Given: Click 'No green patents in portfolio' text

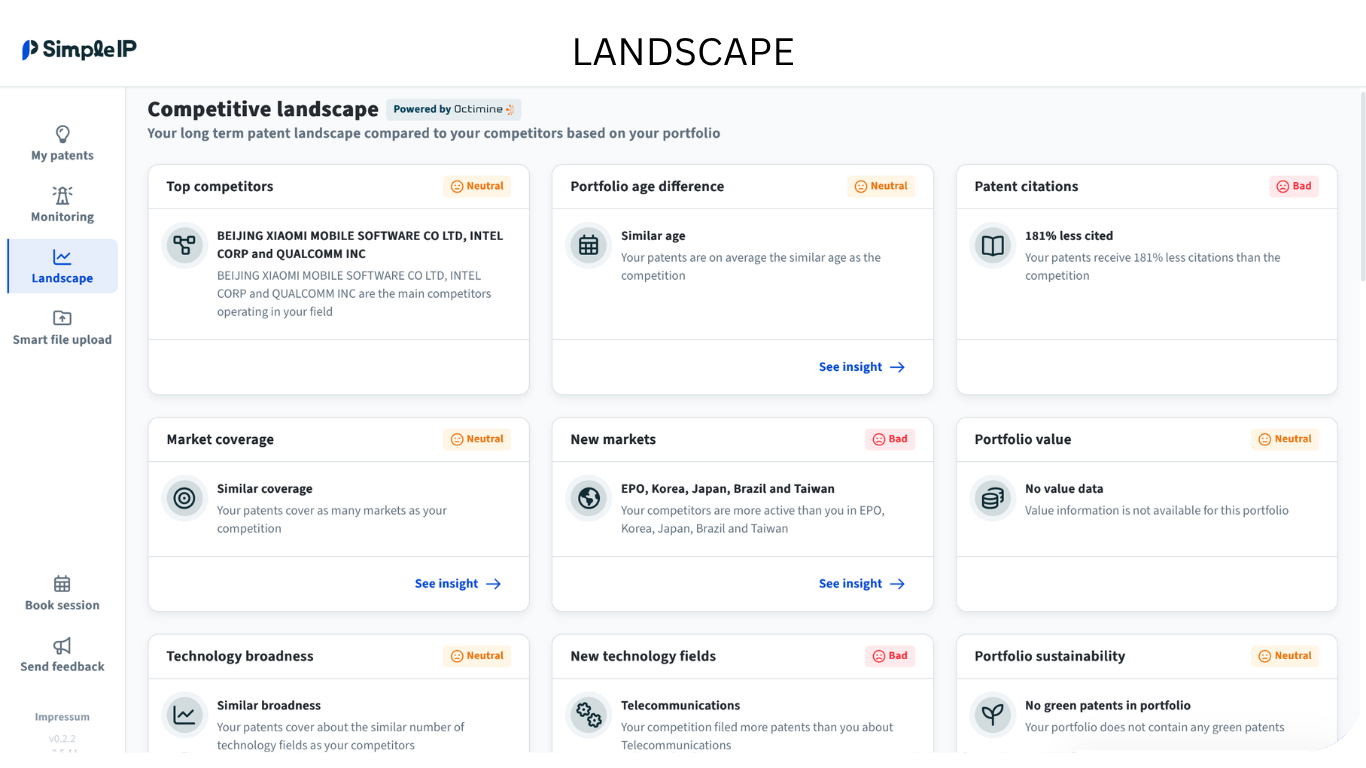Looking at the screenshot, I should click(x=1108, y=706).
